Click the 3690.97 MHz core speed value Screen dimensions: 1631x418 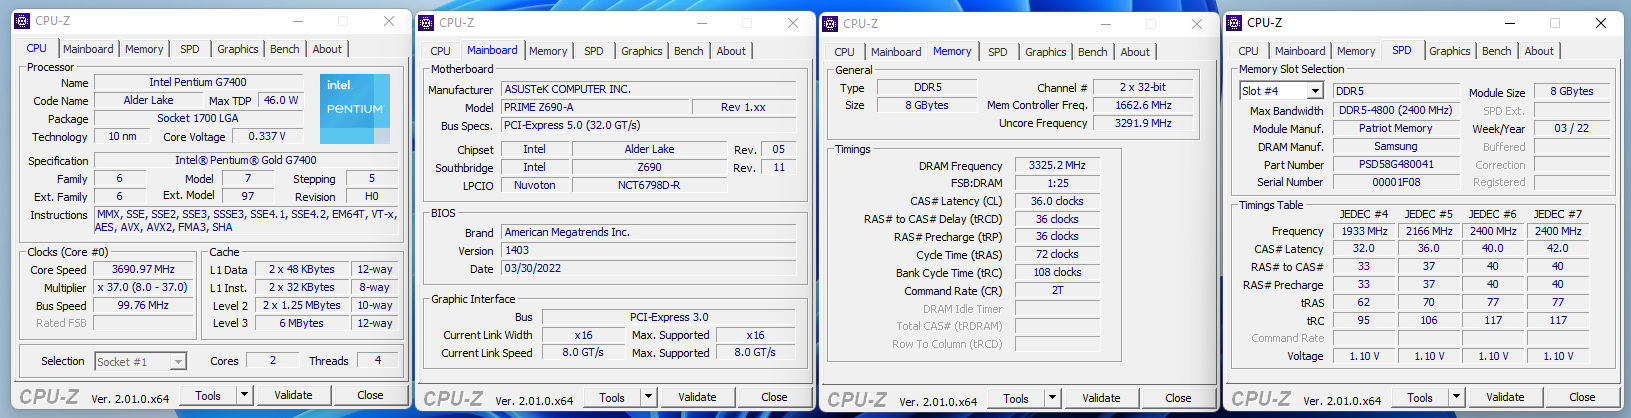point(143,270)
